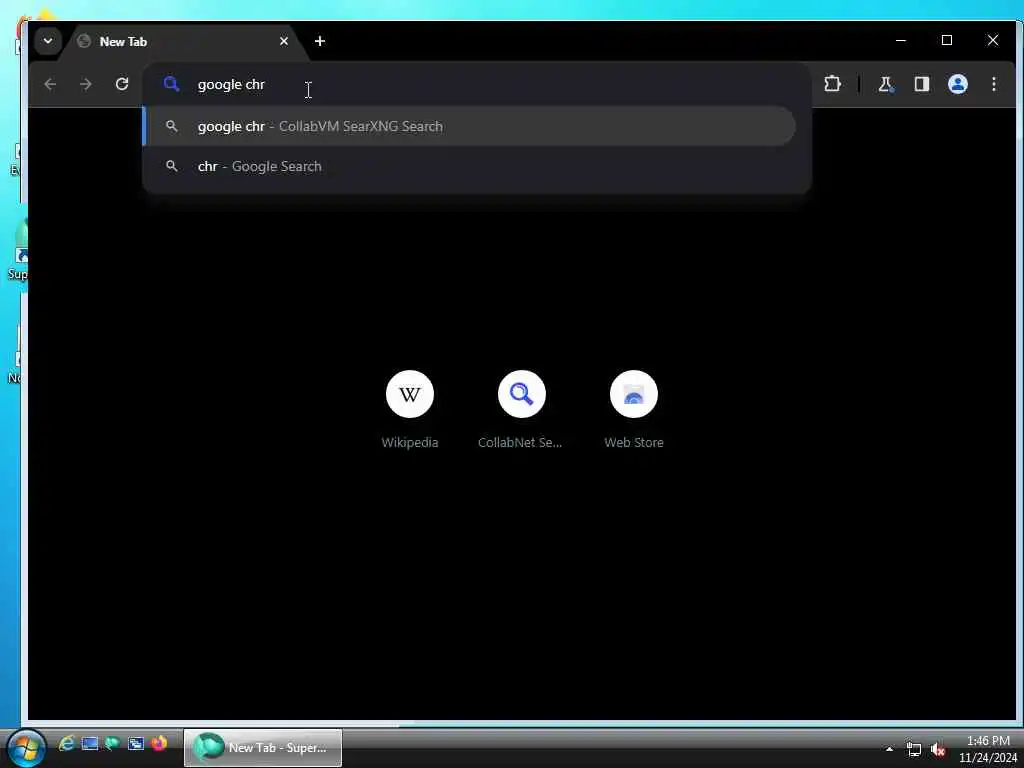This screenshot has height=768, width=1024.
Task: Click the New Tab - Super... taskbar button
Action: [x=263, y=748]
